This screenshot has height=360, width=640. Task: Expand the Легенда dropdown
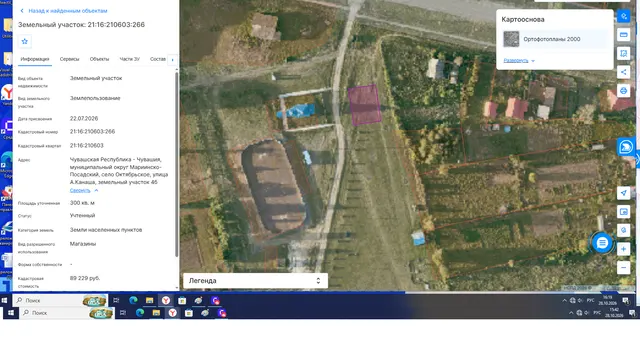(x=255, y=281)
